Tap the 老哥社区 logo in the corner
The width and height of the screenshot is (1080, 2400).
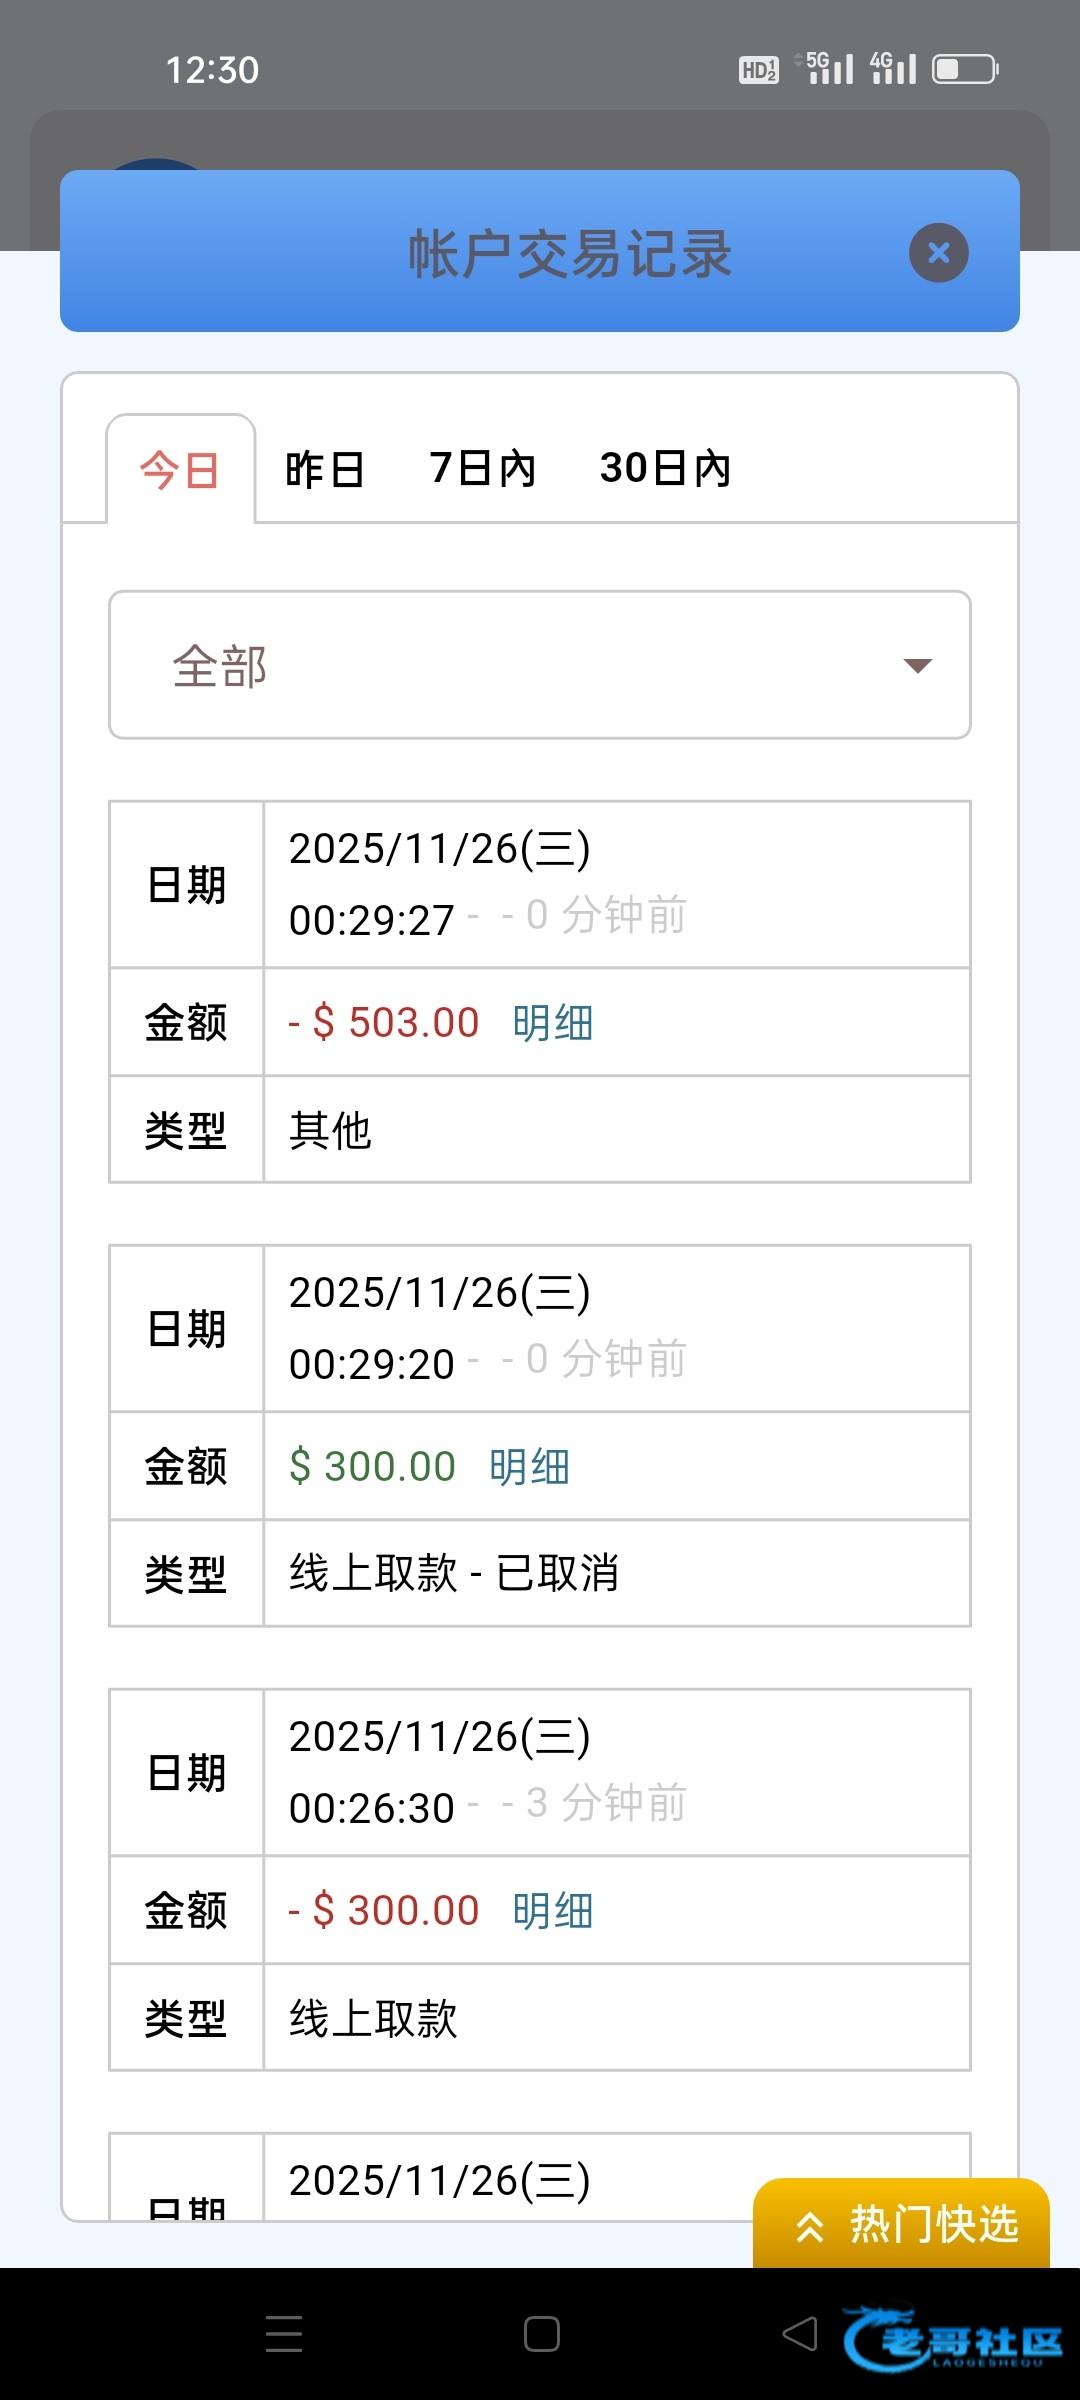click(x=953, y=2338)
